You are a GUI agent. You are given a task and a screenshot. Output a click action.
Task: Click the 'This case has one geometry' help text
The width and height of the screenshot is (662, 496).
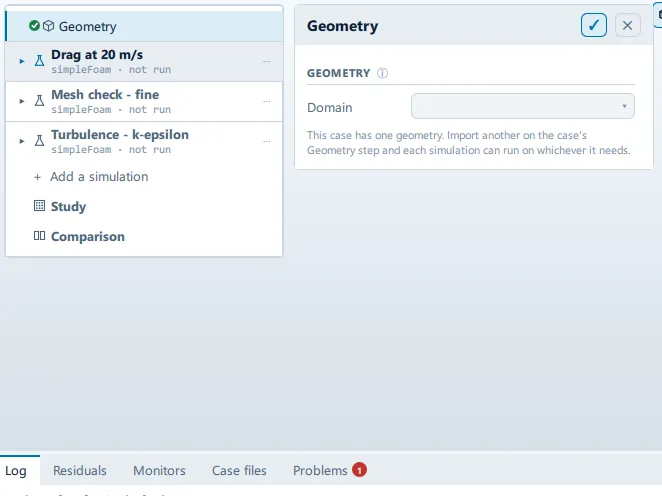tap(469, 143)
